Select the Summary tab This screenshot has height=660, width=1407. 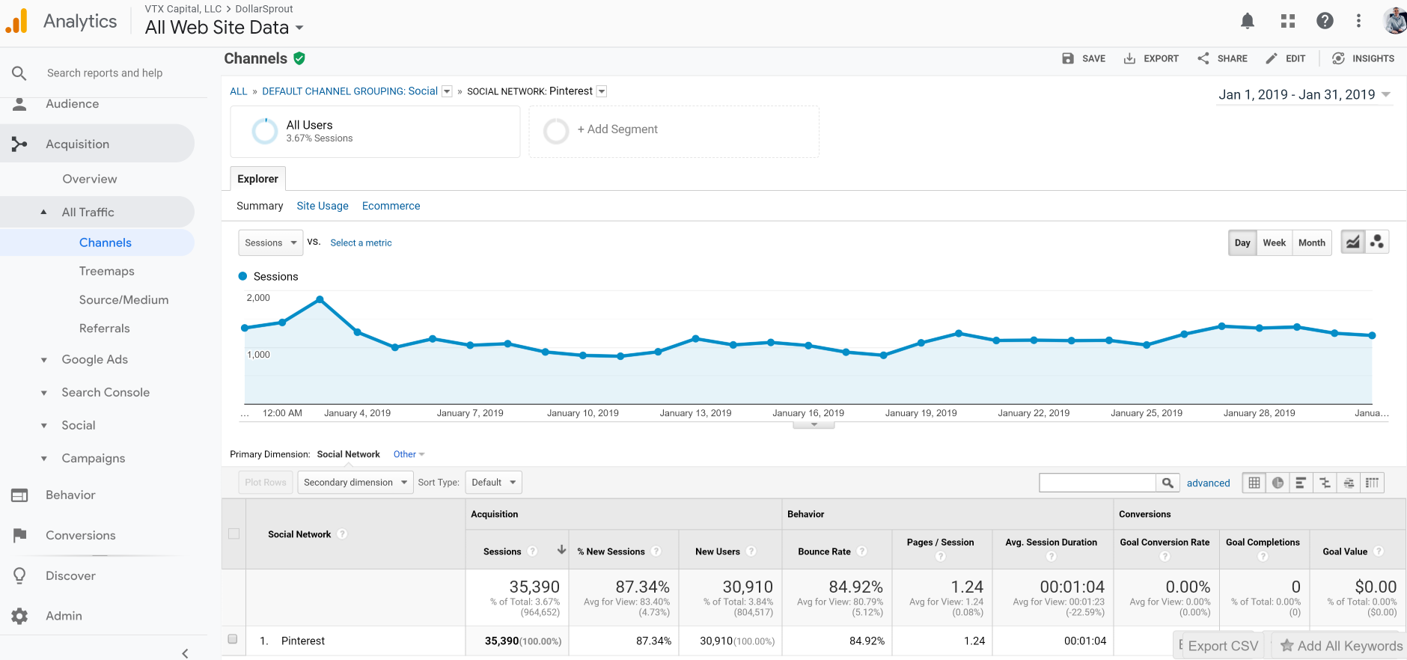pos(260,206)
